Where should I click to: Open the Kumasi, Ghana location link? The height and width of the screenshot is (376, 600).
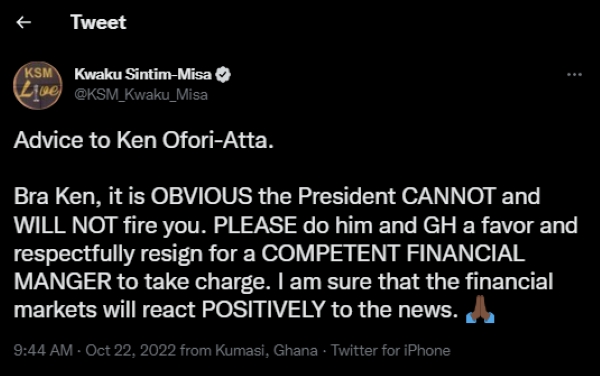coord(266,350)
